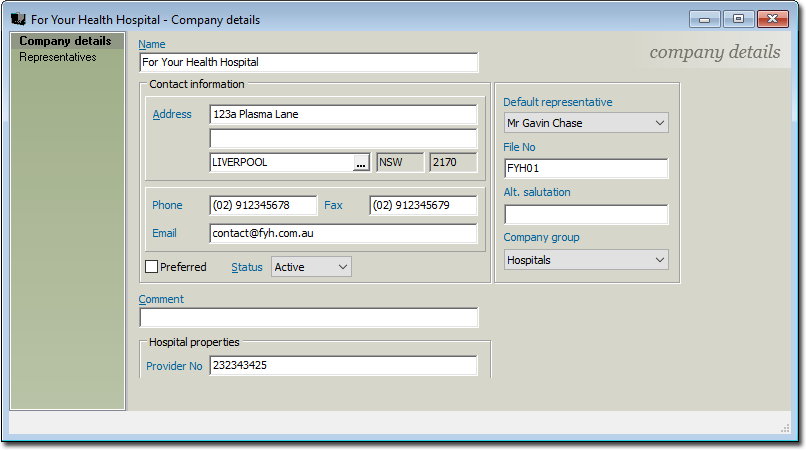Click the suburb lookup ellipsis button
The width and height of the screenshot is (806, 450).
pyautogui.click(x=361, y=162)
